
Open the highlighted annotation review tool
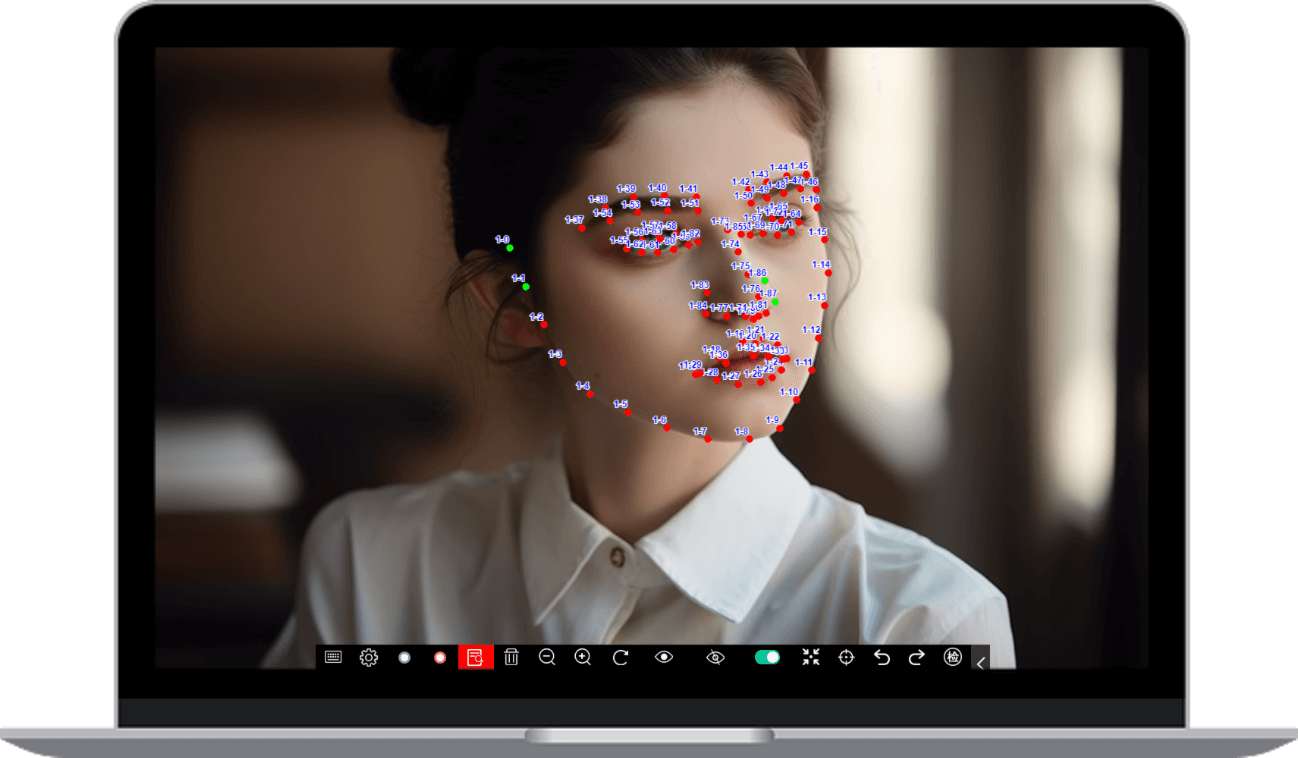point(476,657)
